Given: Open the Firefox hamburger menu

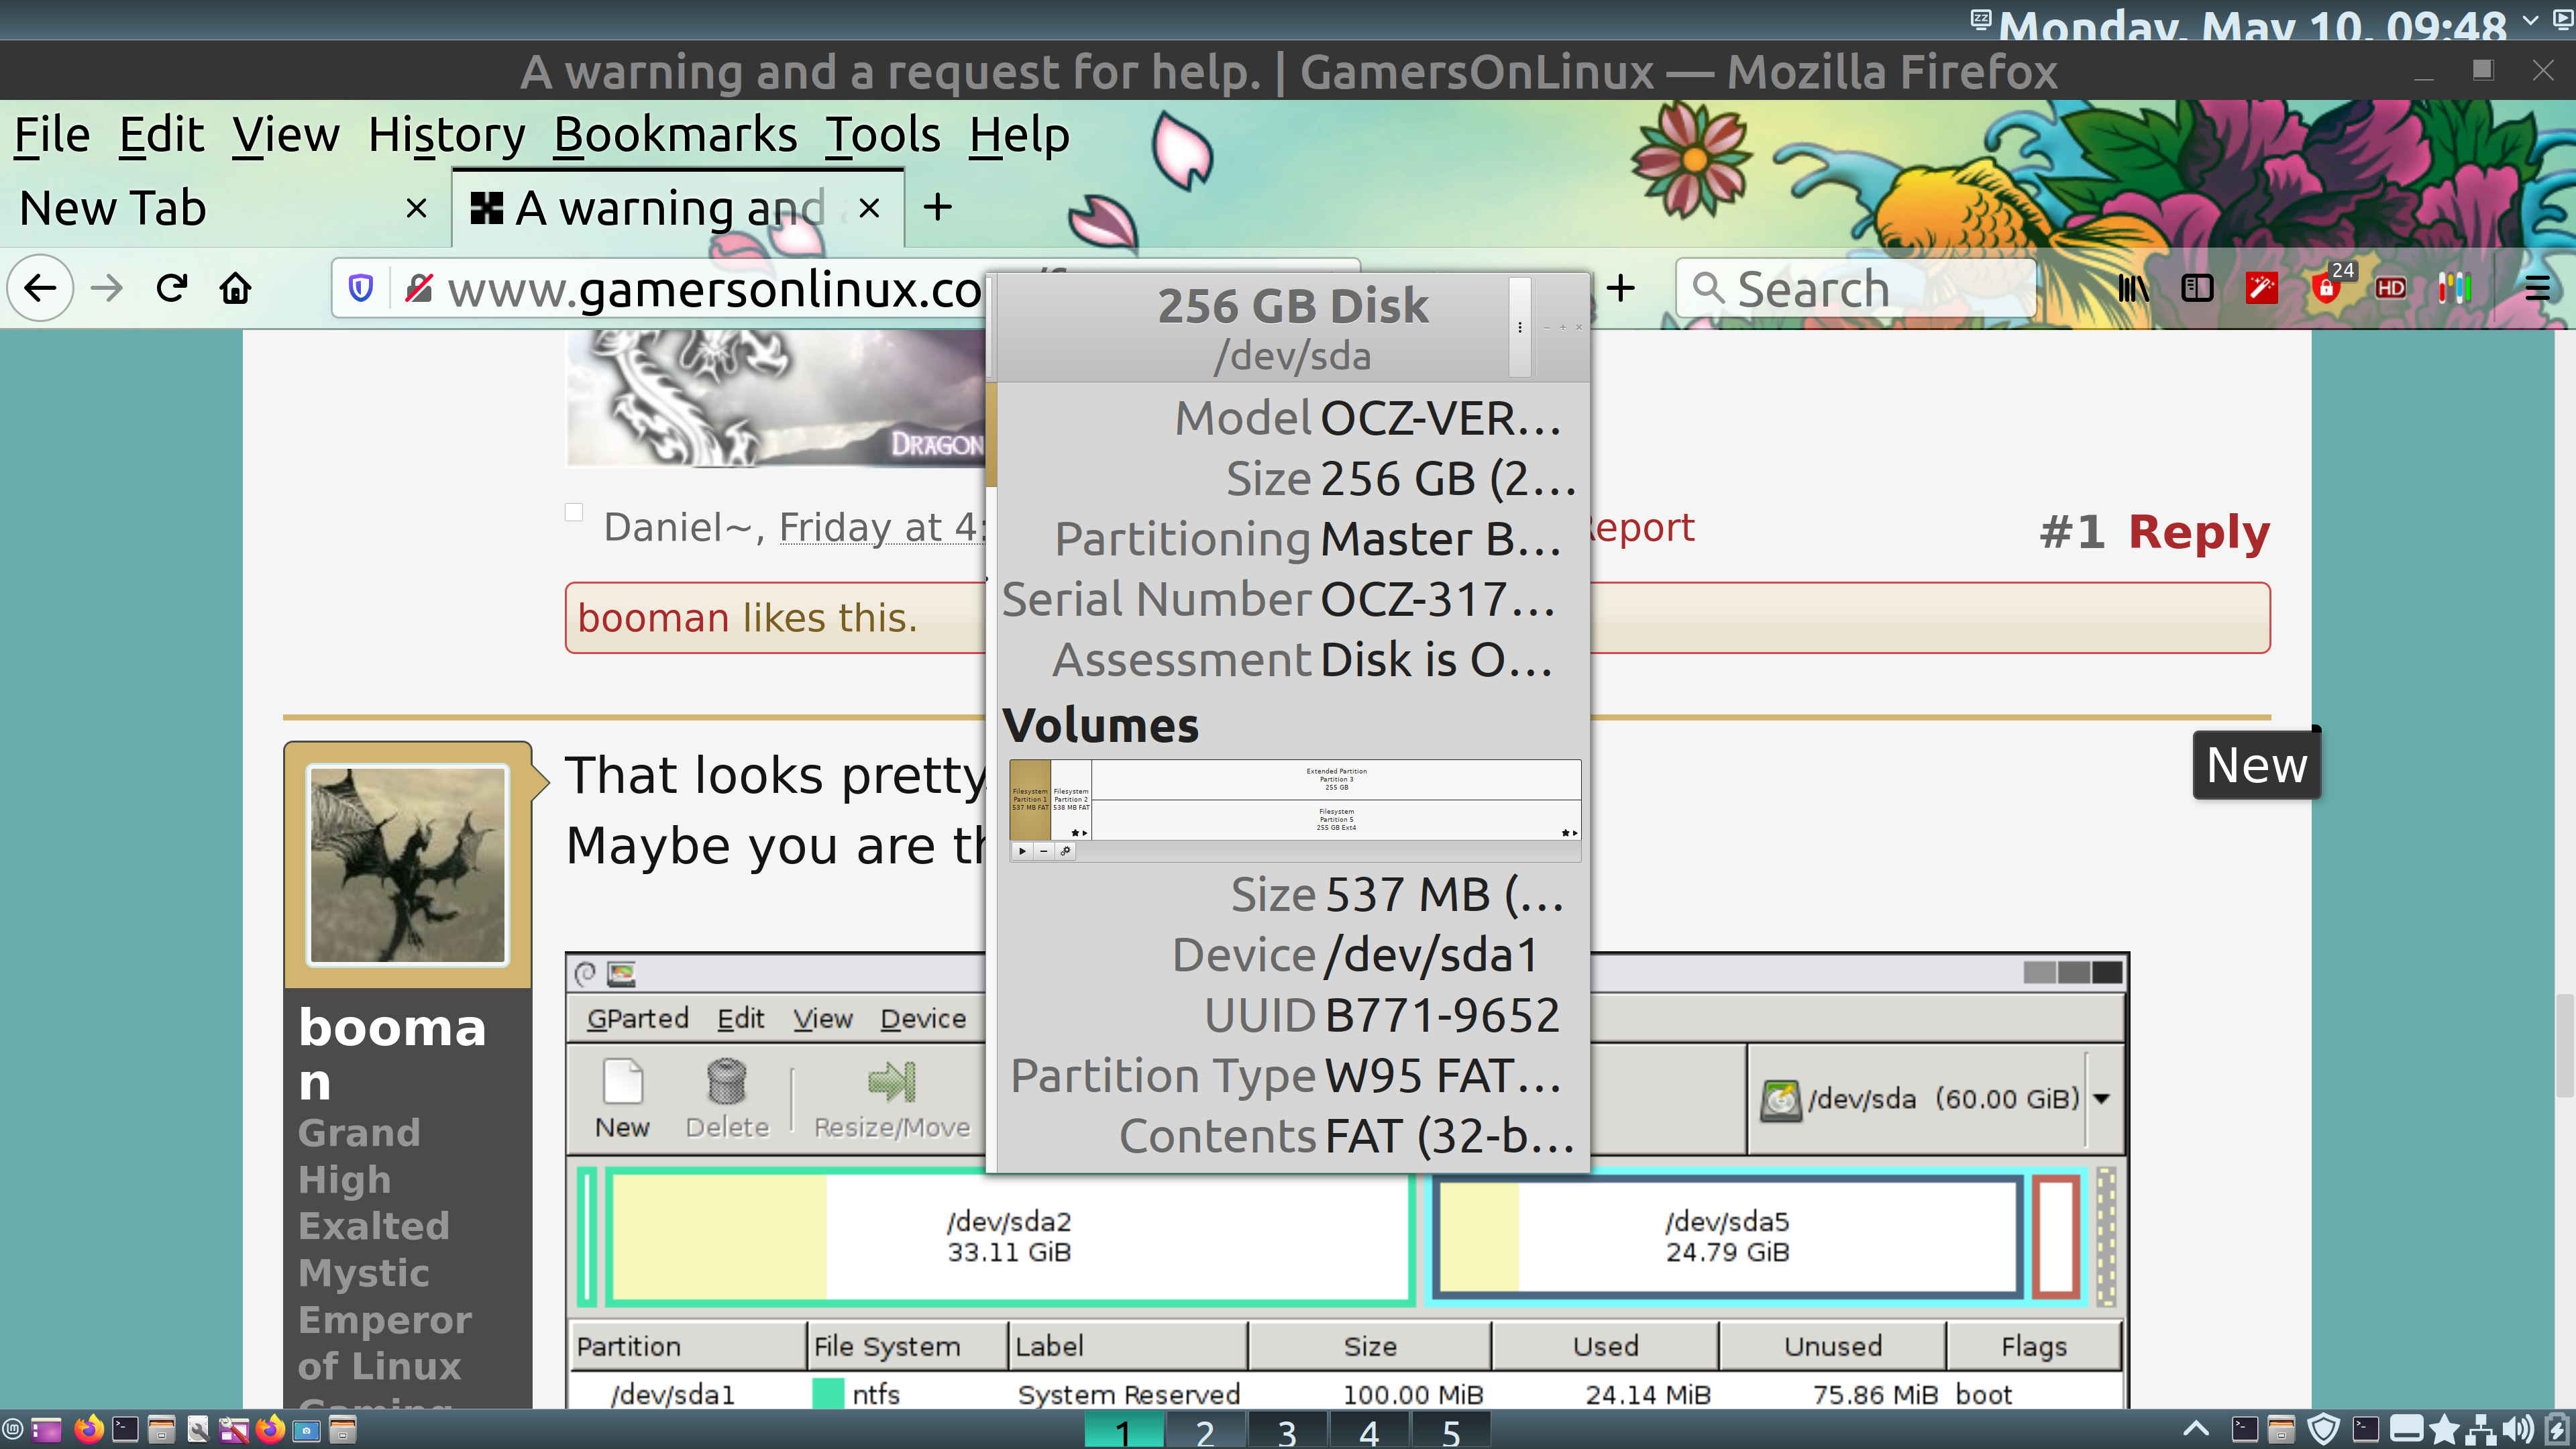Looking at the screenshot, I should pyautogui.click(x=2537, y=289).
